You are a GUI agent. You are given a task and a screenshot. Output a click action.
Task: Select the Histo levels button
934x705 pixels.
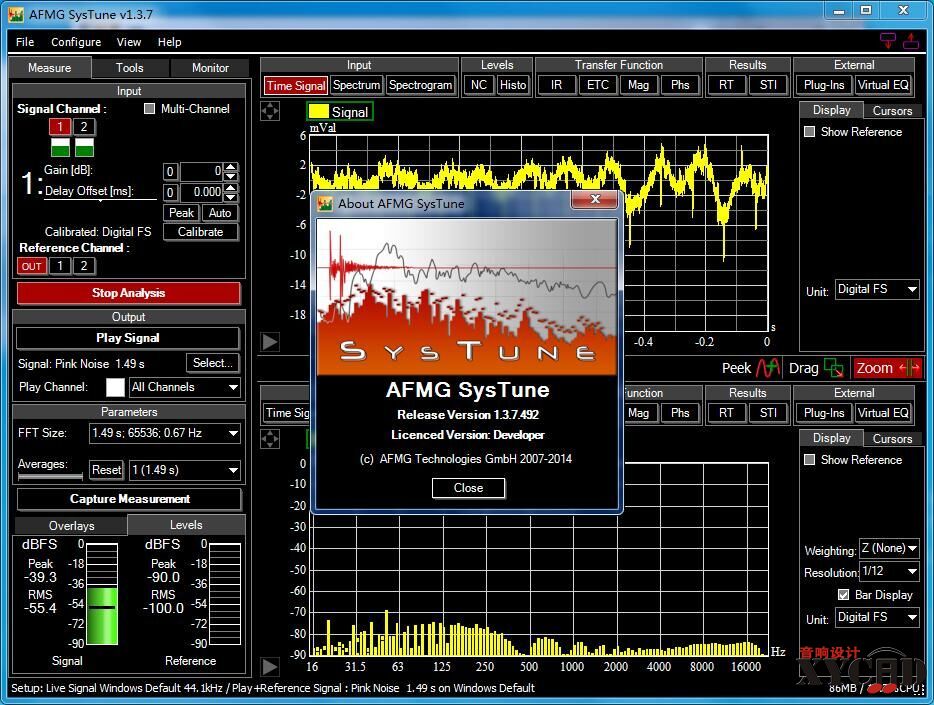(513, 85)
